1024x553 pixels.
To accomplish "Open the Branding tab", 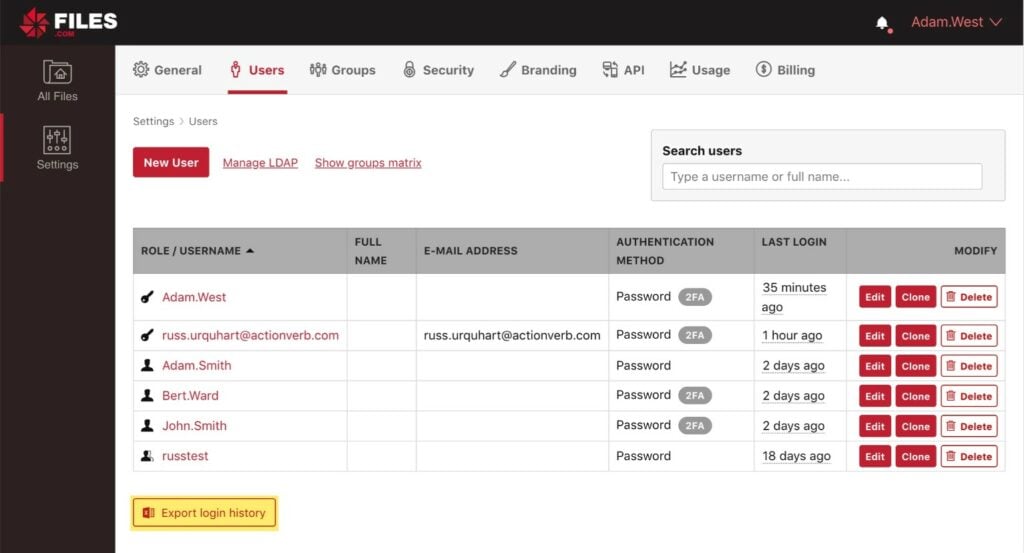I will click(x=538, y=70).
